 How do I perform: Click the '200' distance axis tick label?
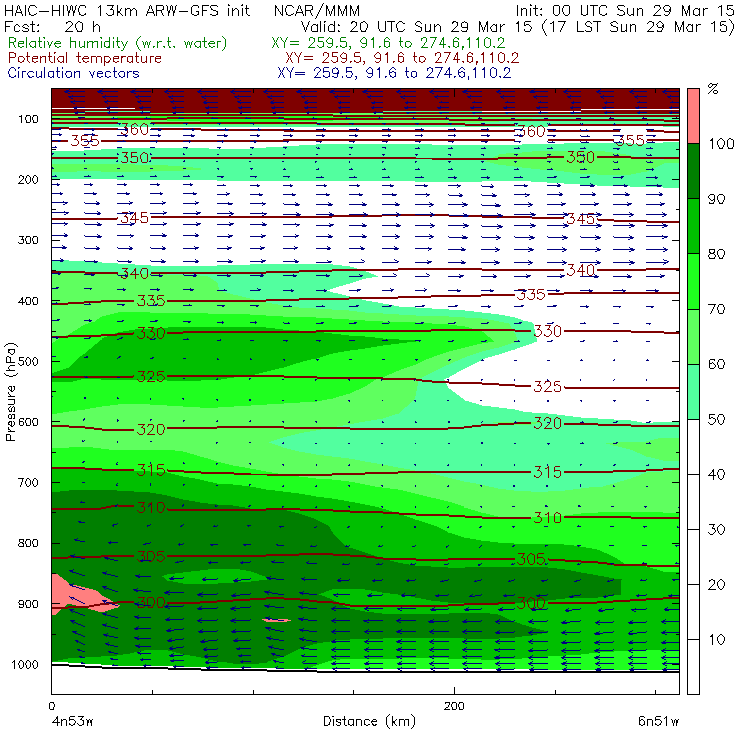454,706
